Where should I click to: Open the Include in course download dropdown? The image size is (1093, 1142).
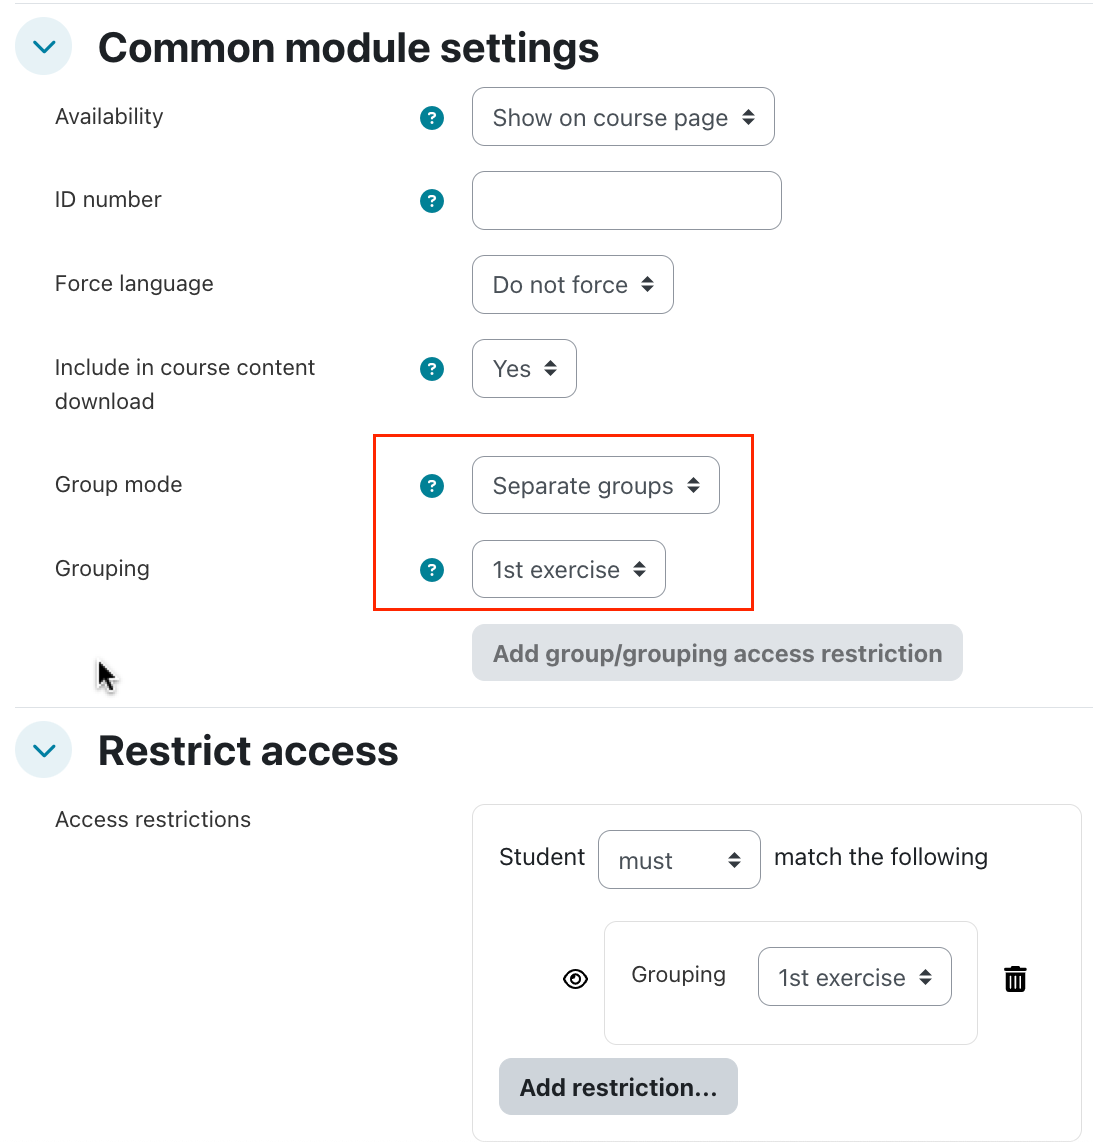coord(524,369)
